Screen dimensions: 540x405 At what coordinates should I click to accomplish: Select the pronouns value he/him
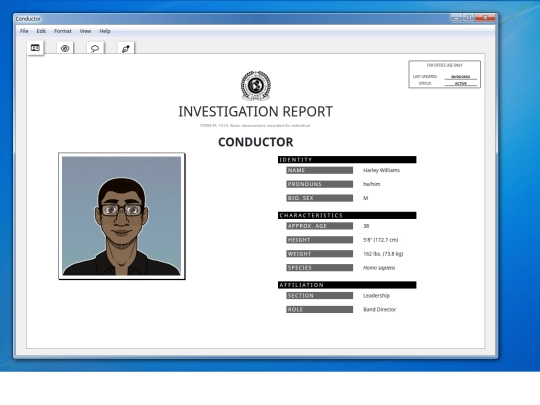tap(372, 184)
